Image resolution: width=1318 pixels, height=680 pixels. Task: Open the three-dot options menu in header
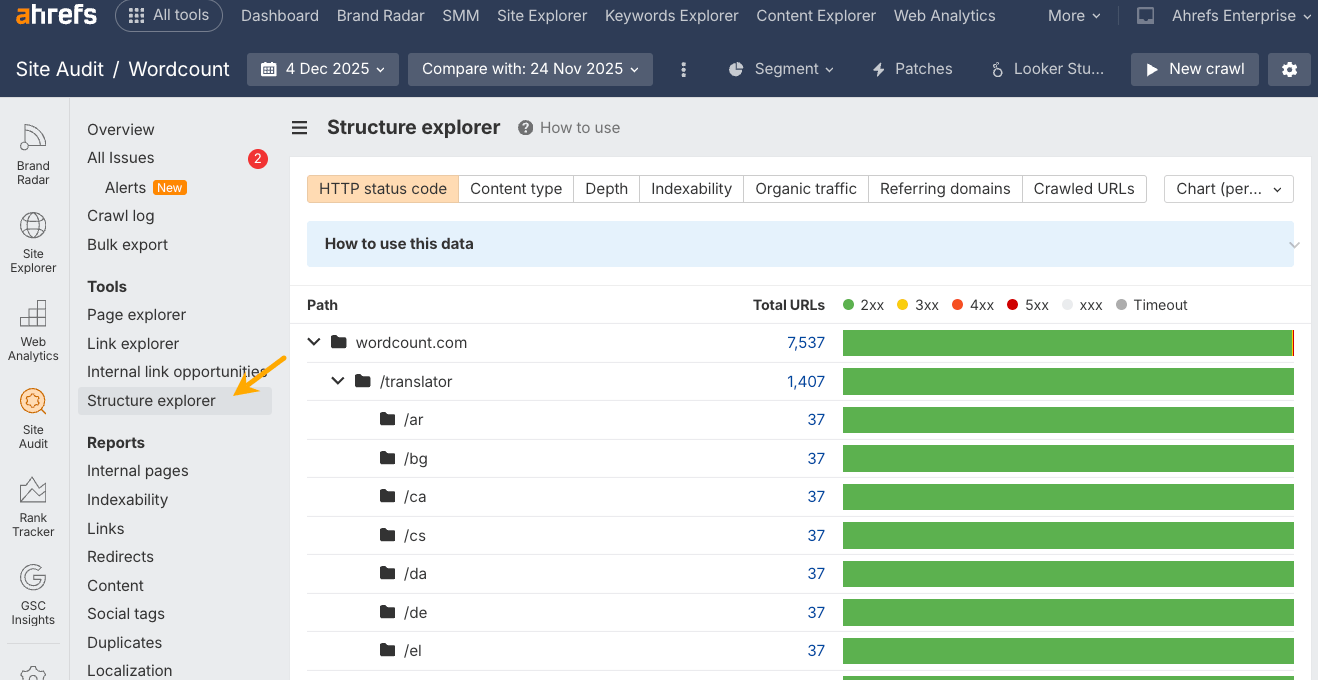[684, 69]
